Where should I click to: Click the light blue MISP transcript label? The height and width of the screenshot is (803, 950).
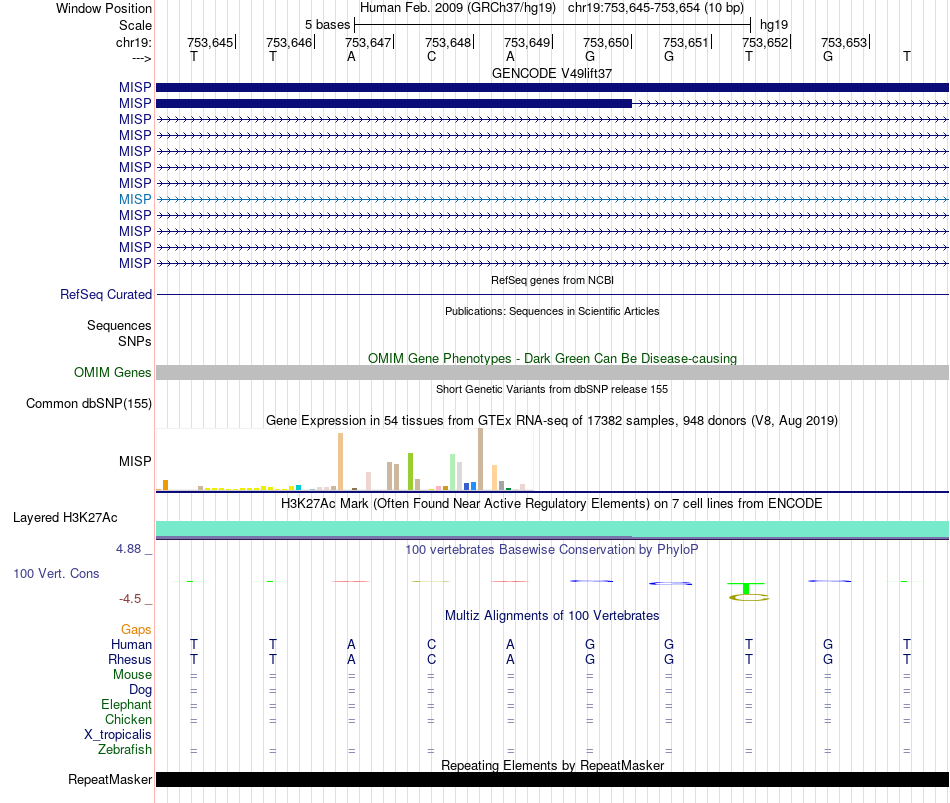coord(135,199)
